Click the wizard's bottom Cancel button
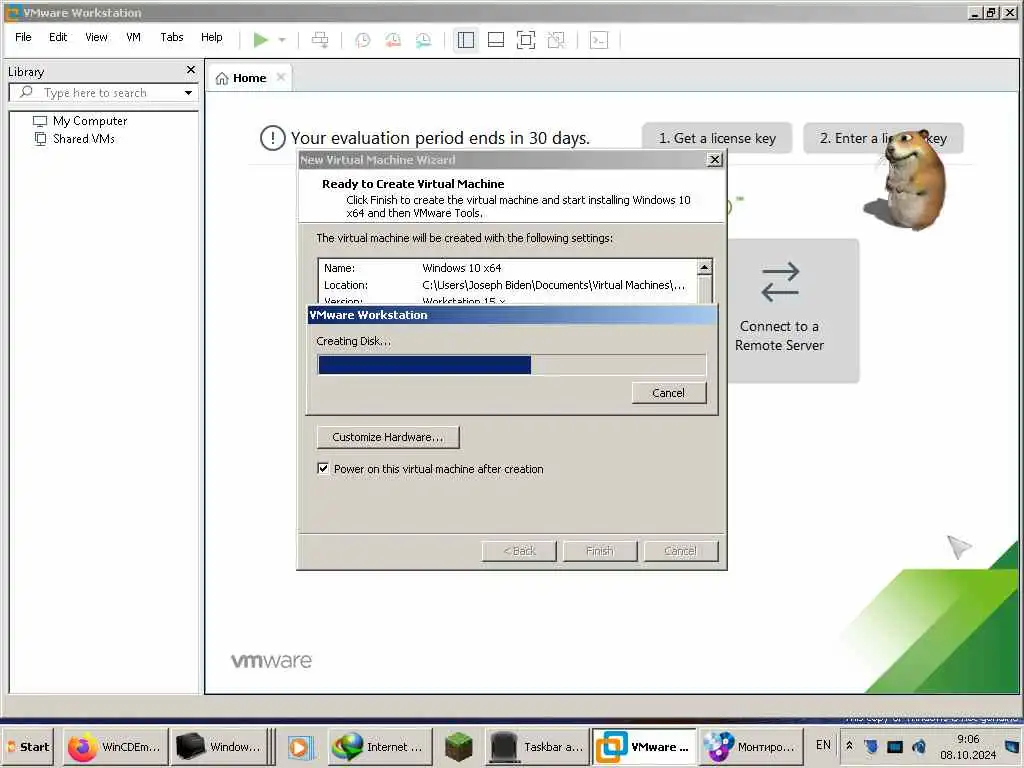 coord(680,551)
